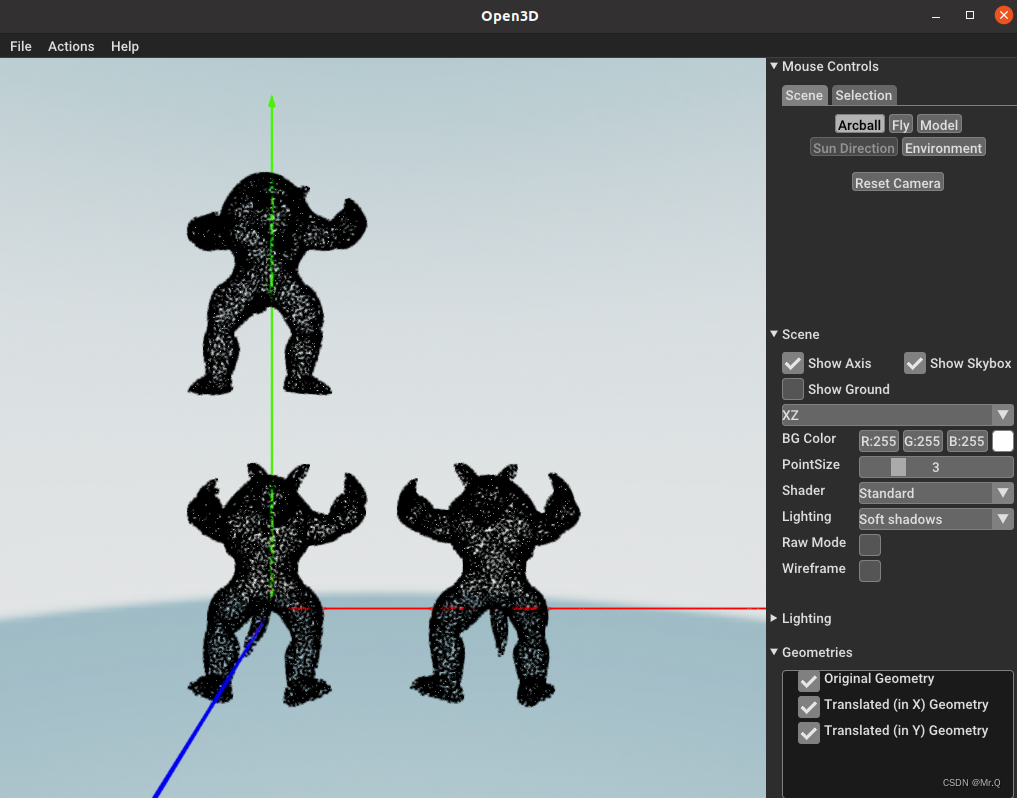Open the Shader dropdown showing Standard
This screenshot has height=798, width=1017.
[x=934, y=492]
